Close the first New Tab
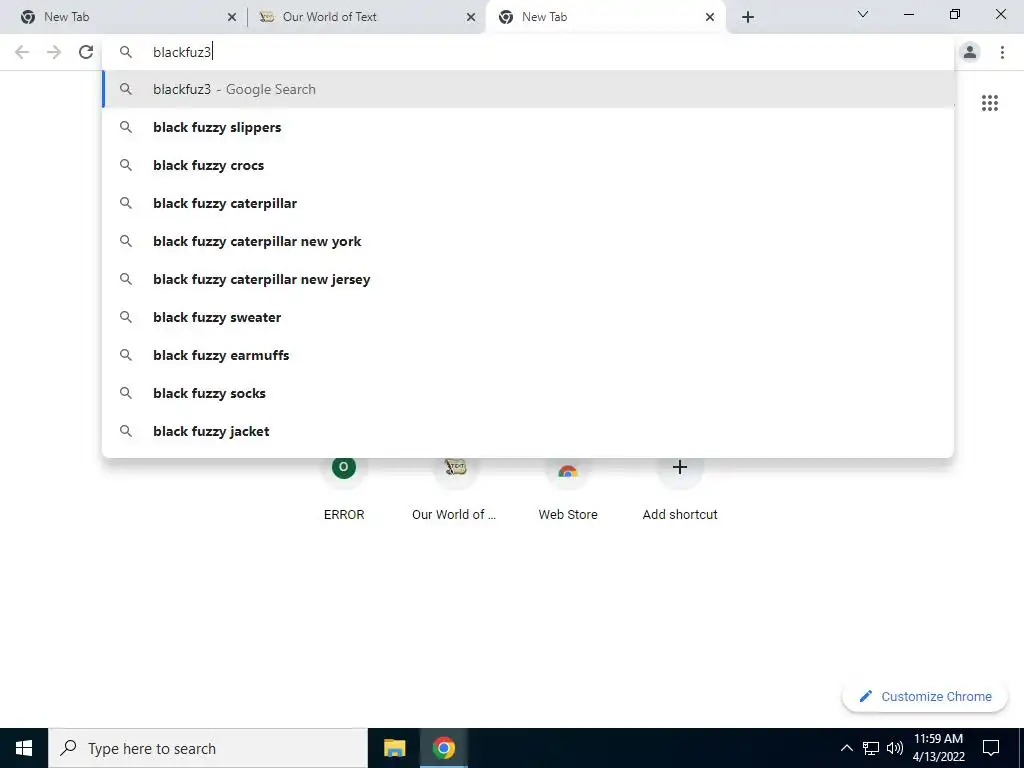This screenshot has width=1024, height=768. [232, 17]
